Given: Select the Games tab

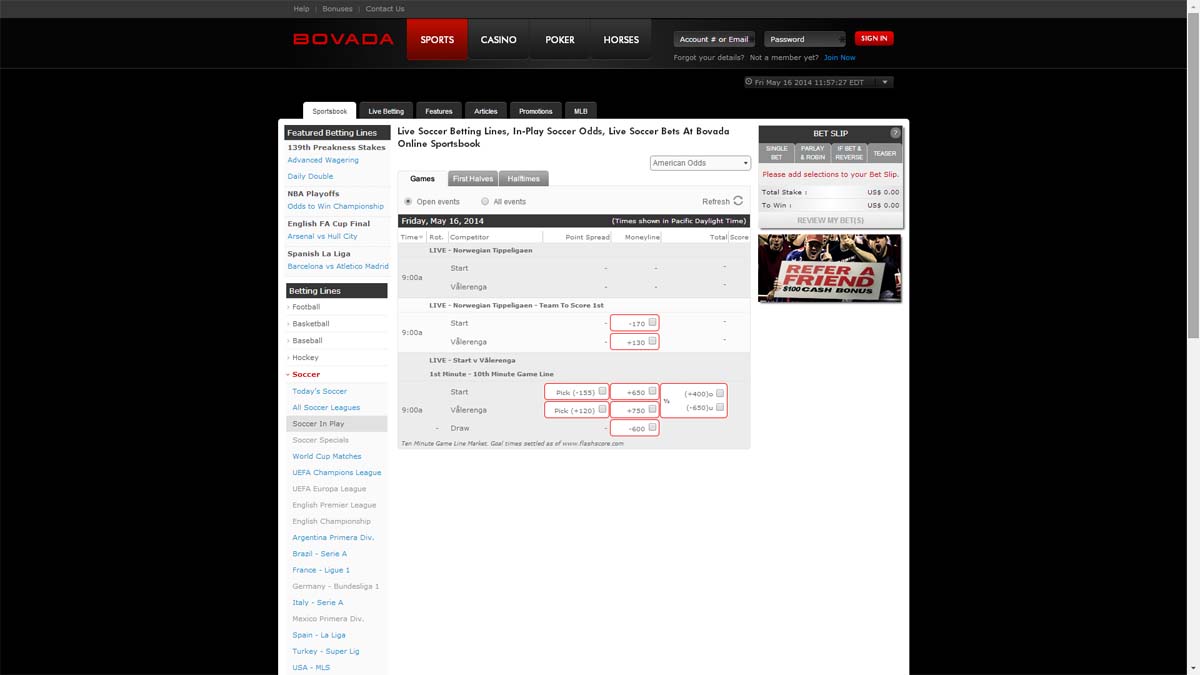Looking at the screenshot, I should pos(422,178).
